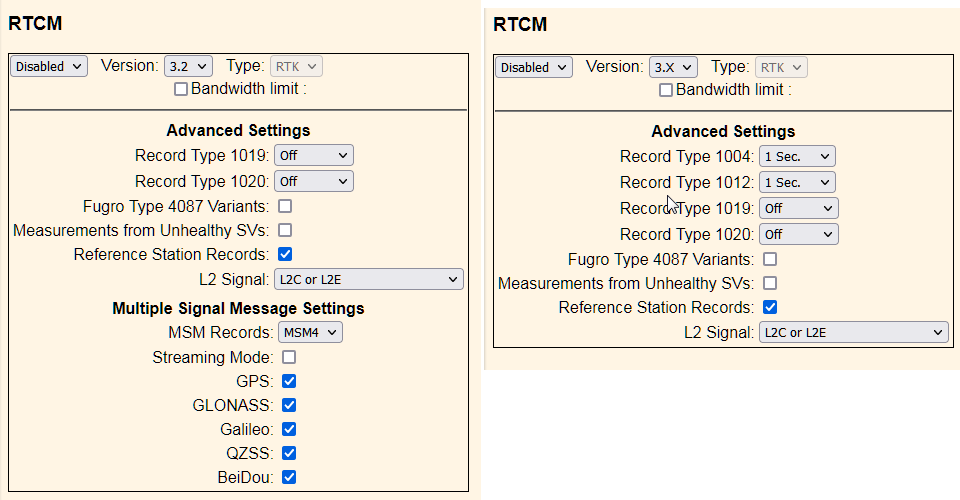Uncheck the BeiDou checkbox
Screen dimensions: 960x500
coord(289,477)
